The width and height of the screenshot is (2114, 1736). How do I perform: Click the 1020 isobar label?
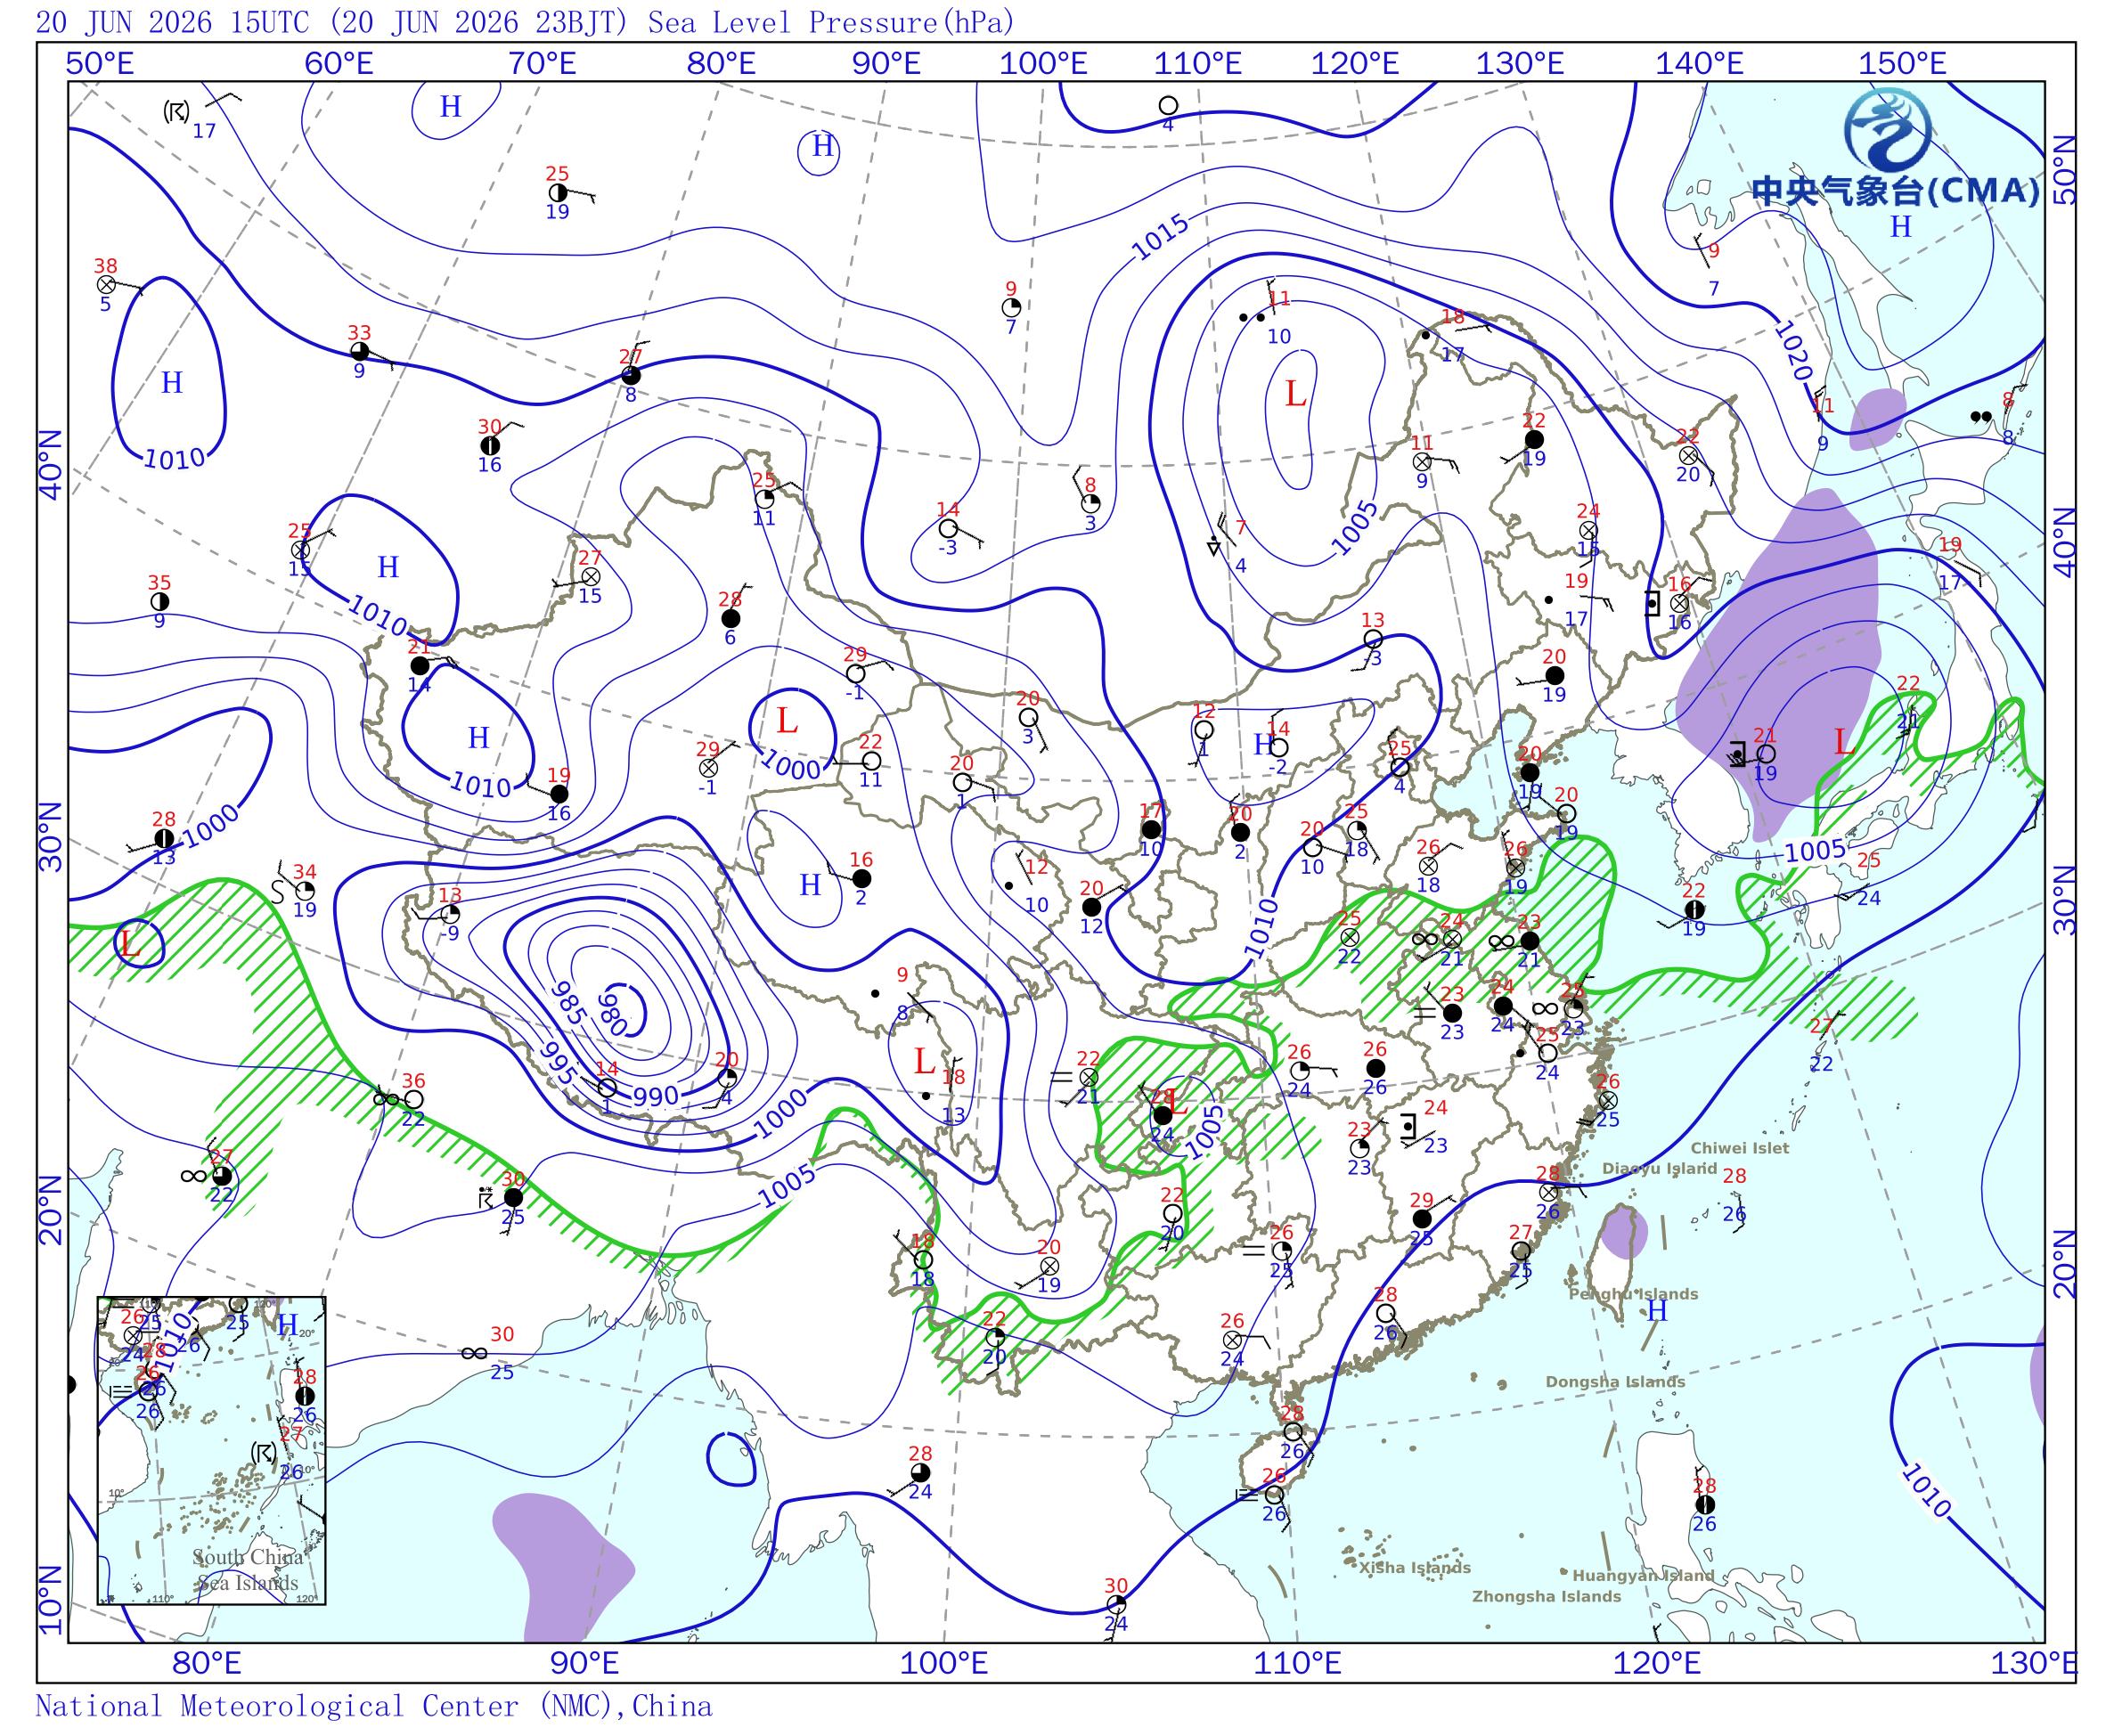(1793, 351)
